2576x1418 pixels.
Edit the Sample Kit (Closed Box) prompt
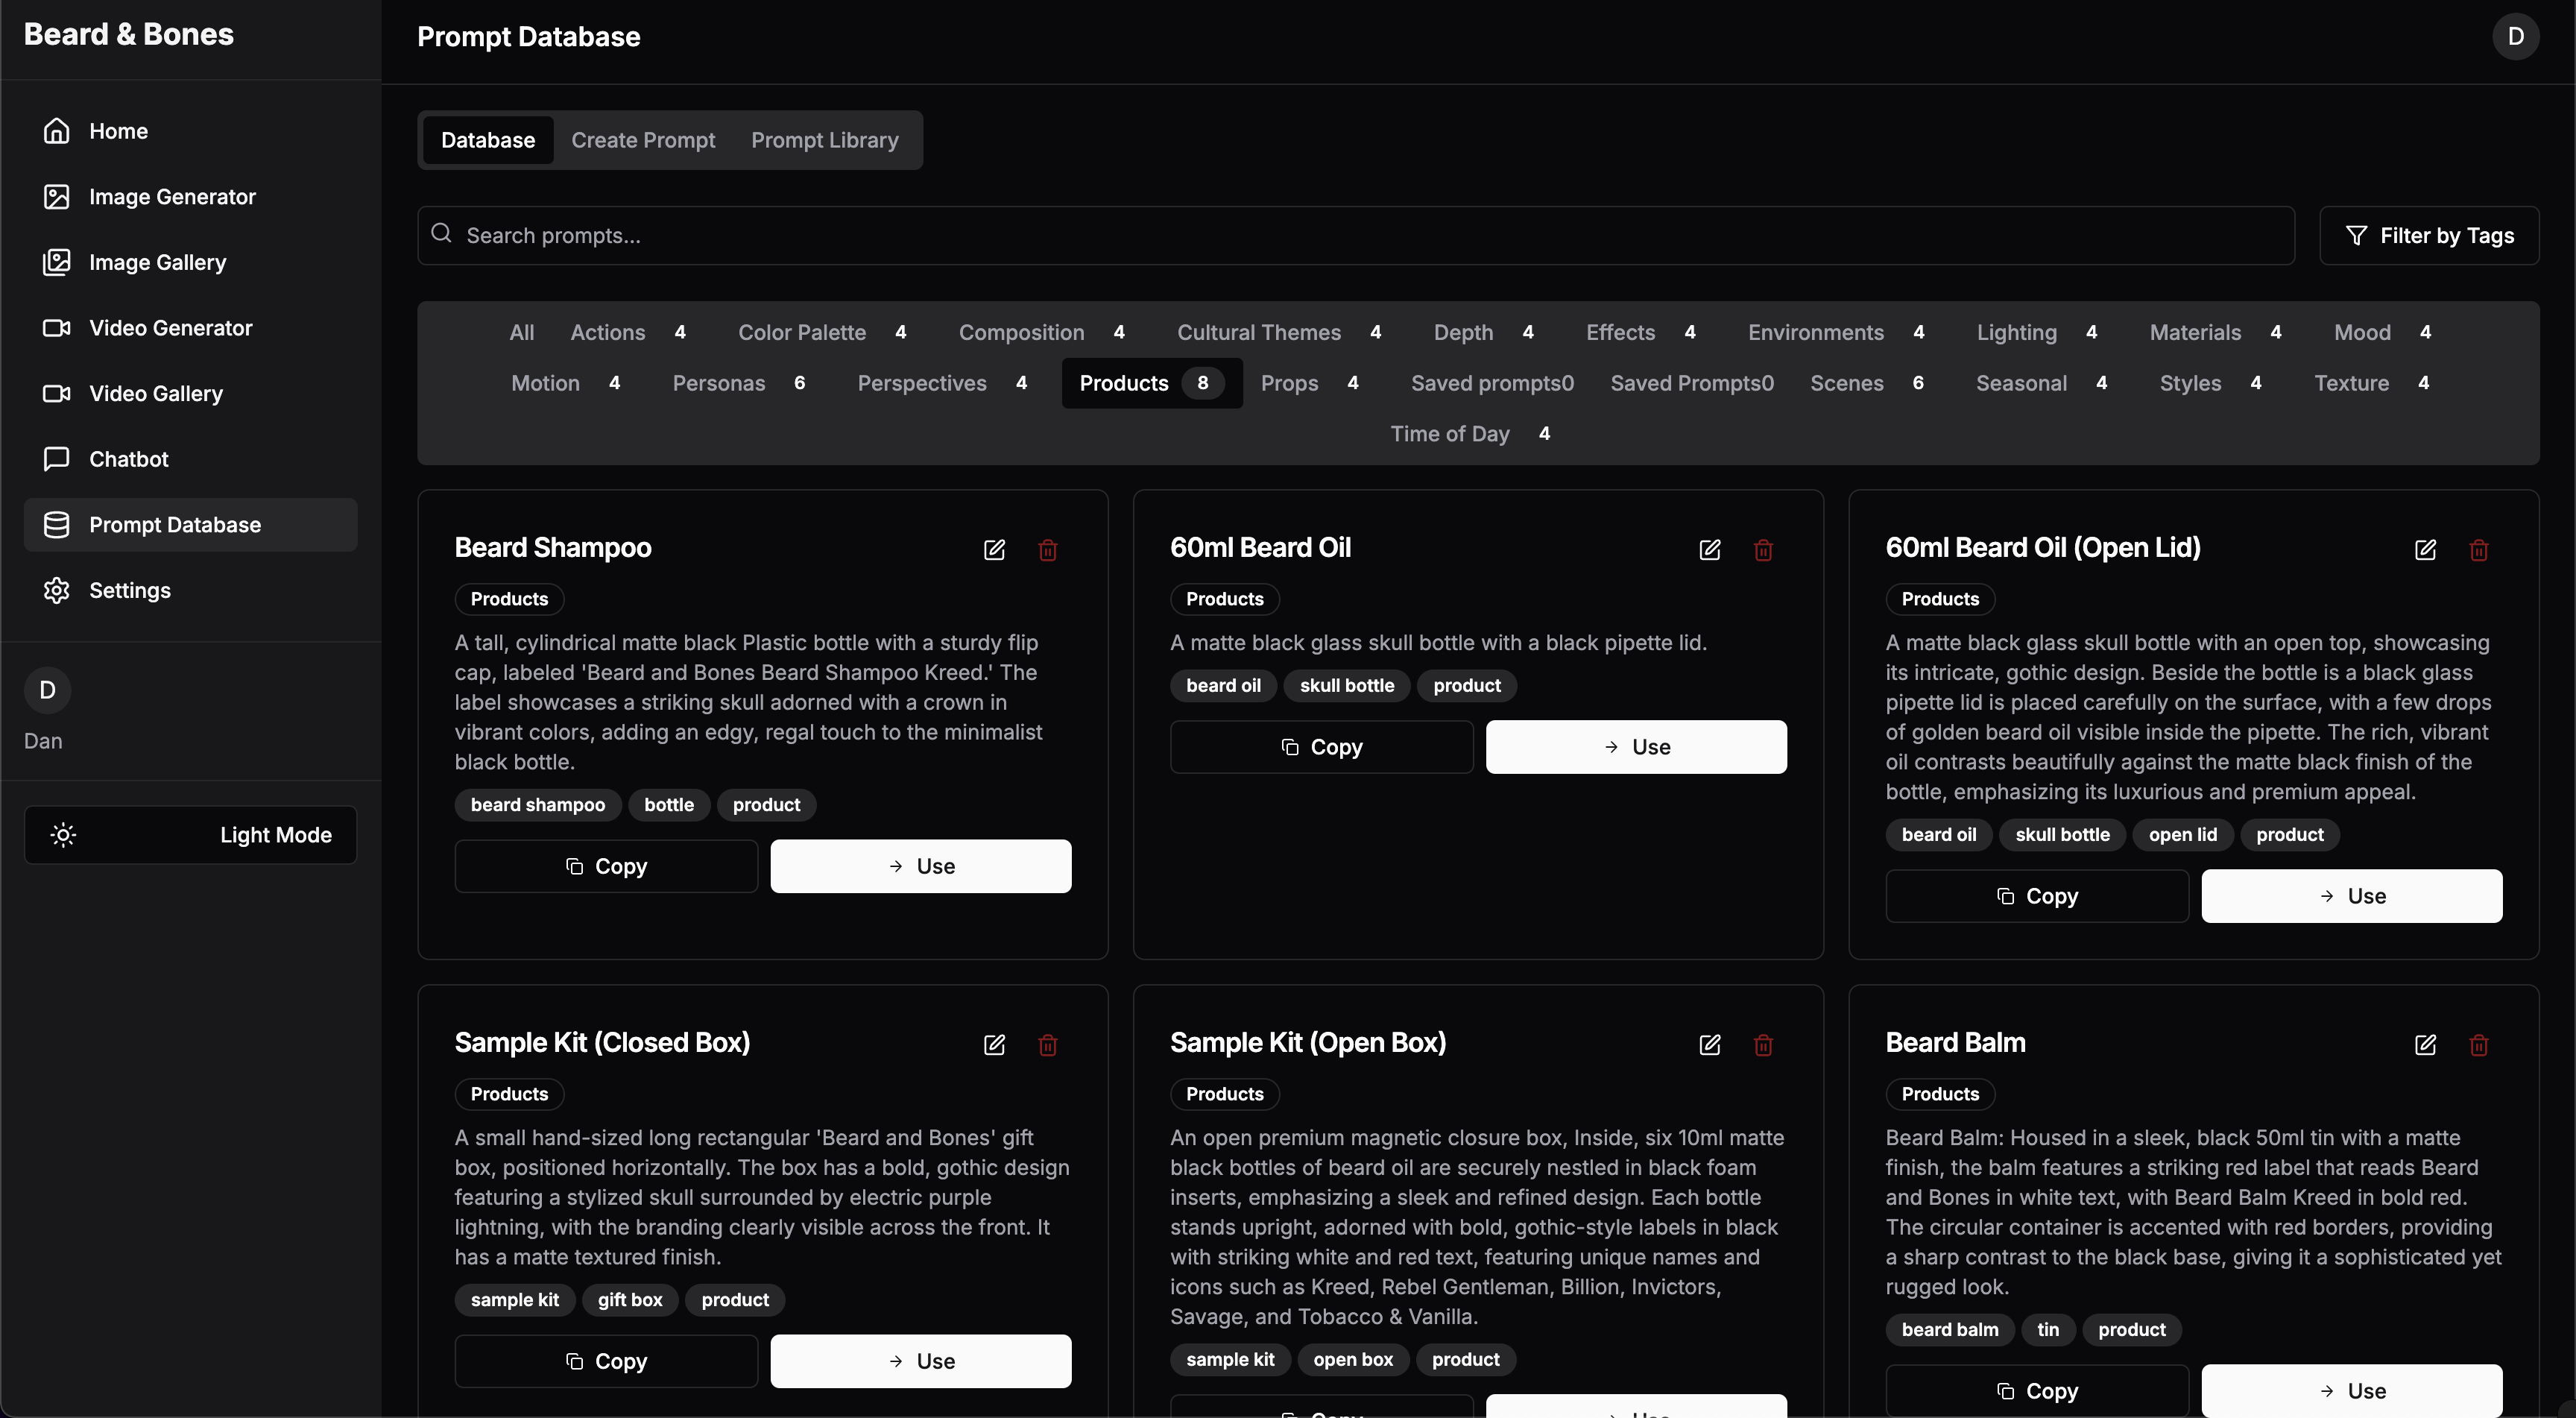pyautogui.click(x=994, y=1045)
